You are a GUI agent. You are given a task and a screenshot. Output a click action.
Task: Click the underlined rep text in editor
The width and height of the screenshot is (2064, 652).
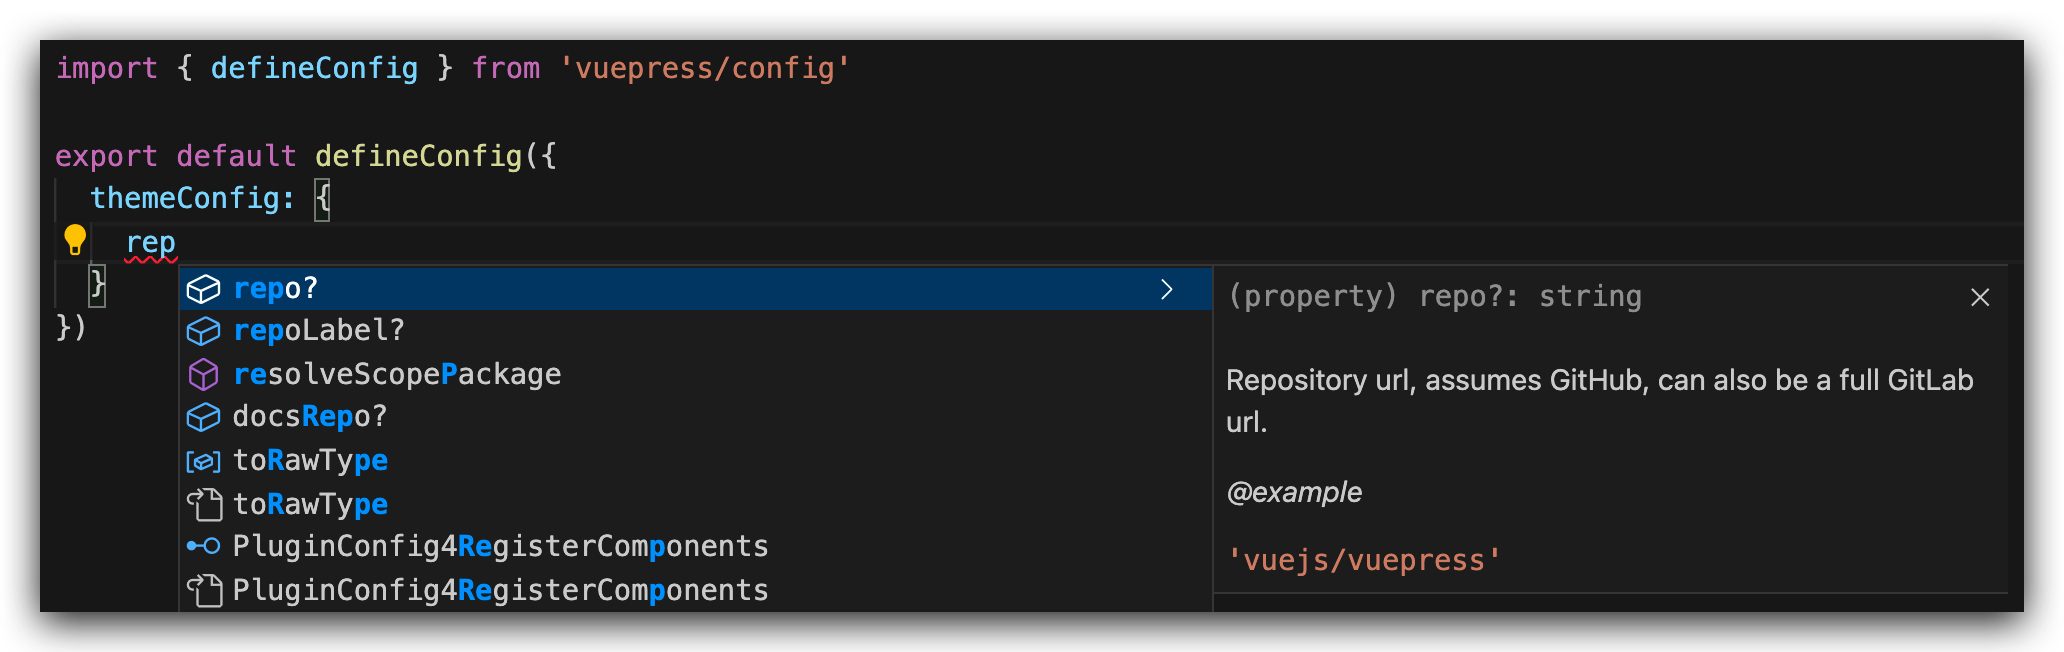pyautogui.click(x=151, y=243)
